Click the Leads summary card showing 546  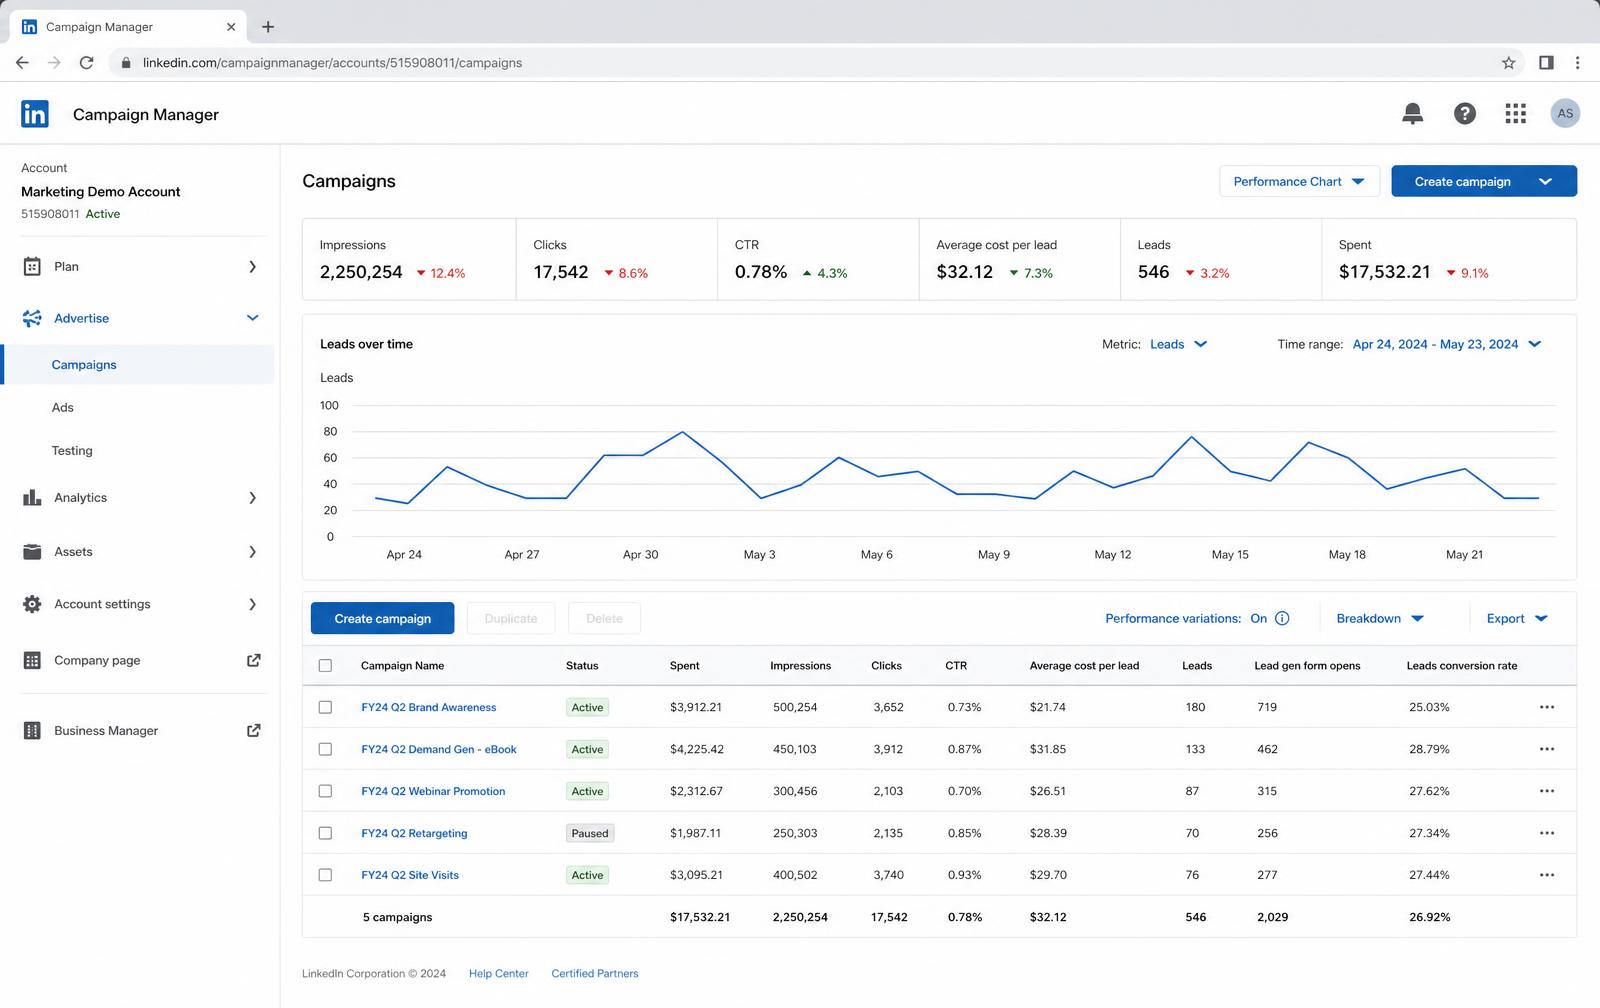pos(1220,259)
